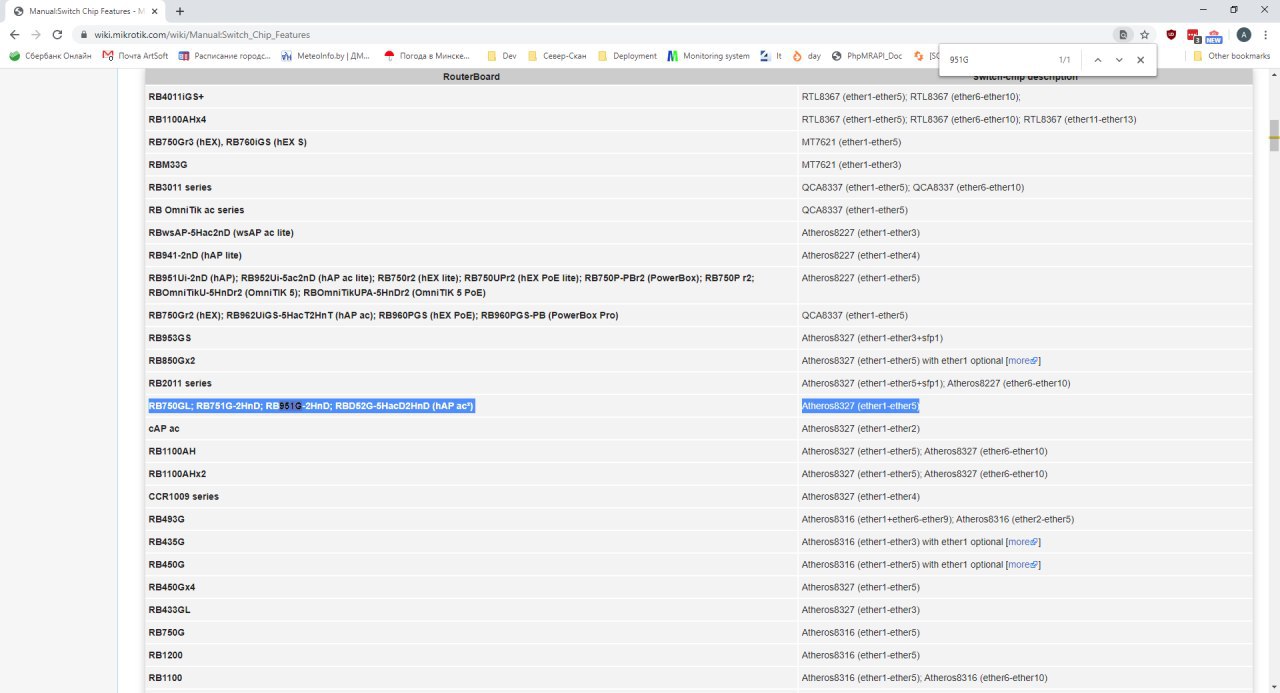
Task: Click the RBM33G cell
Action: pos(471,164)
